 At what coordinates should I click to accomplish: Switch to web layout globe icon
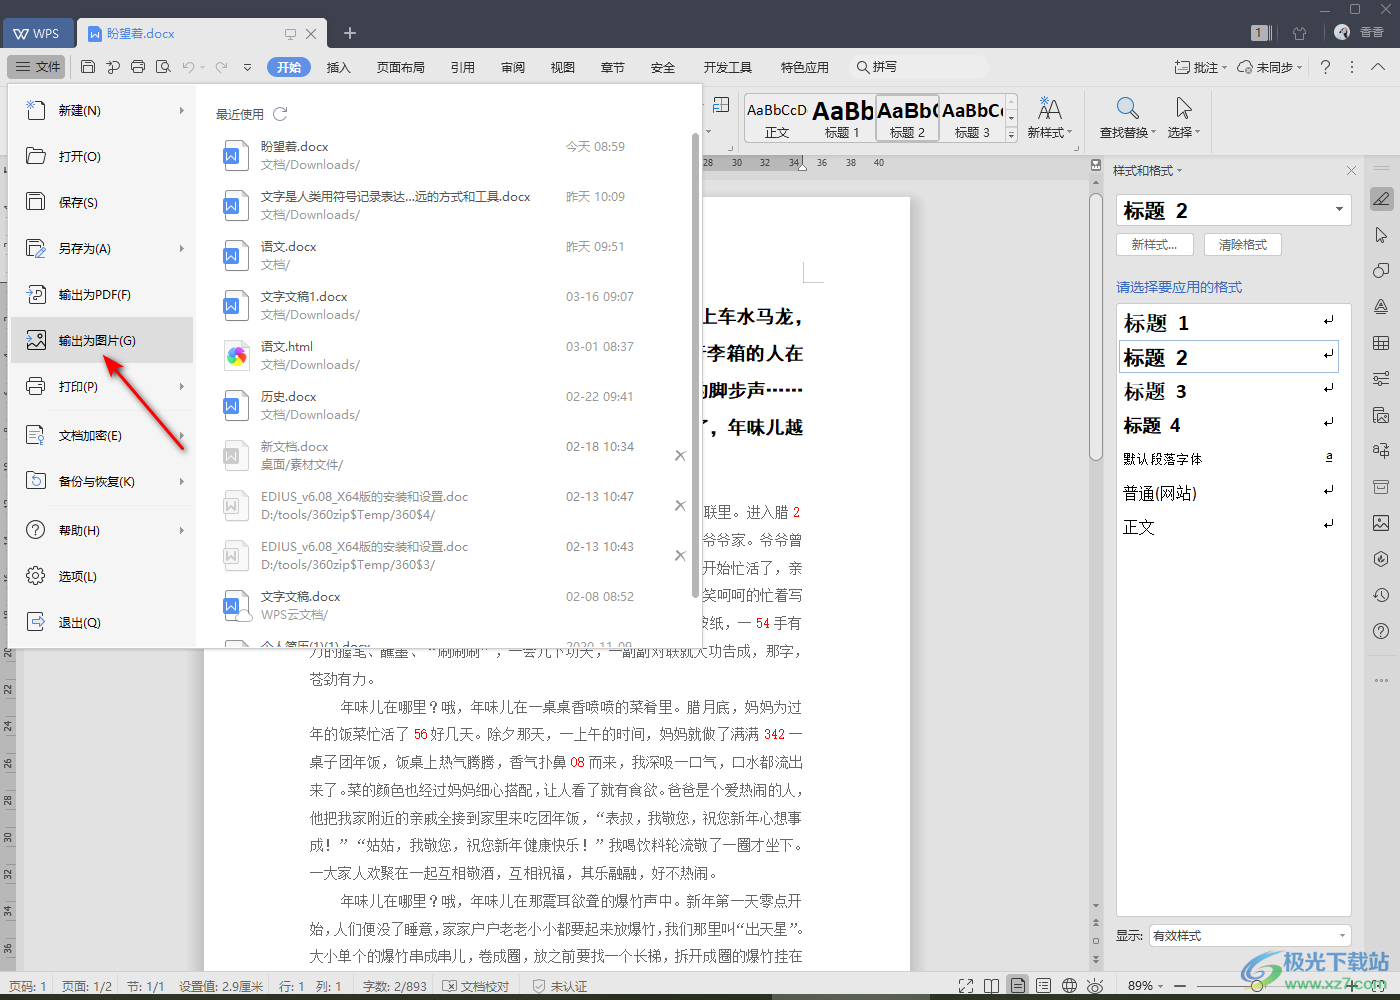(x=1069, y=986)
